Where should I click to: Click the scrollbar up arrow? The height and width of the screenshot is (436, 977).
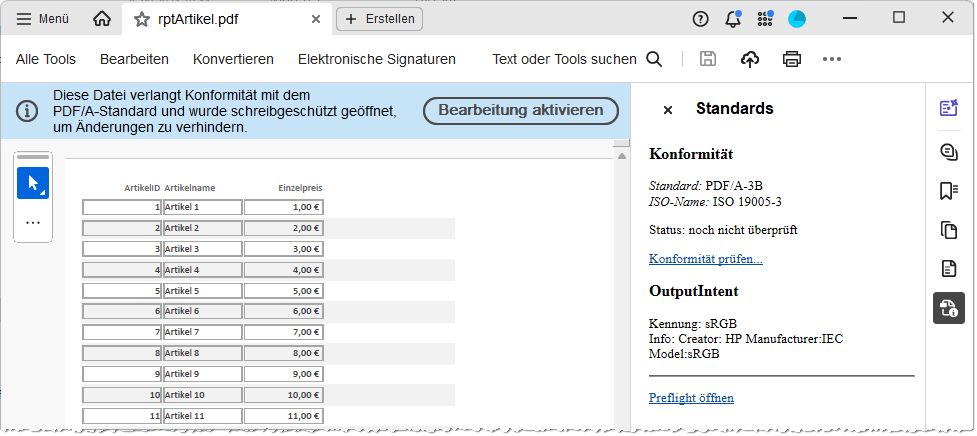622,155
